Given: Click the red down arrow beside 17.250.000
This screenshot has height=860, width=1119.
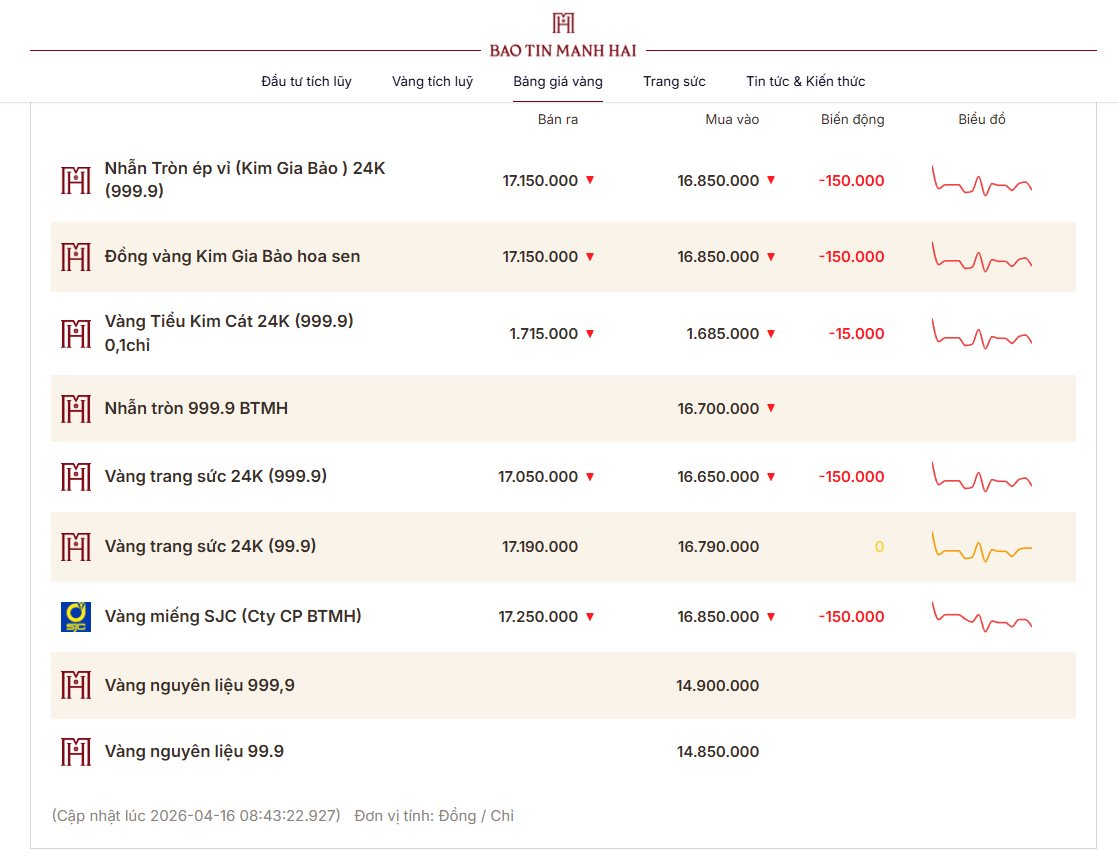Looking at the screenshot, I should click(590, 617).
